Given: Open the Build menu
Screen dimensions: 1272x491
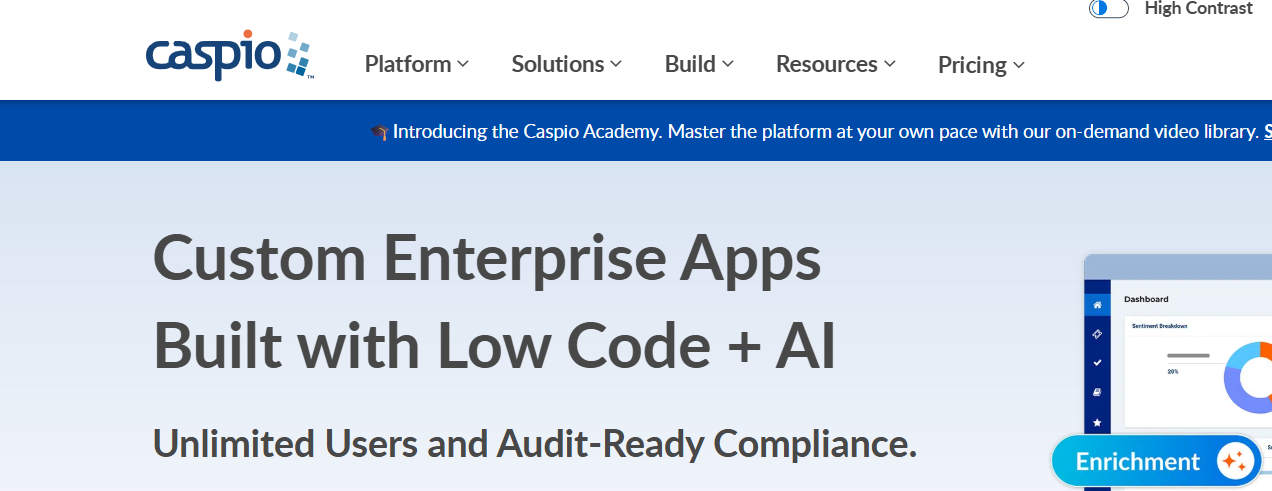Looking at the screenshot, I should pos(699,64).
